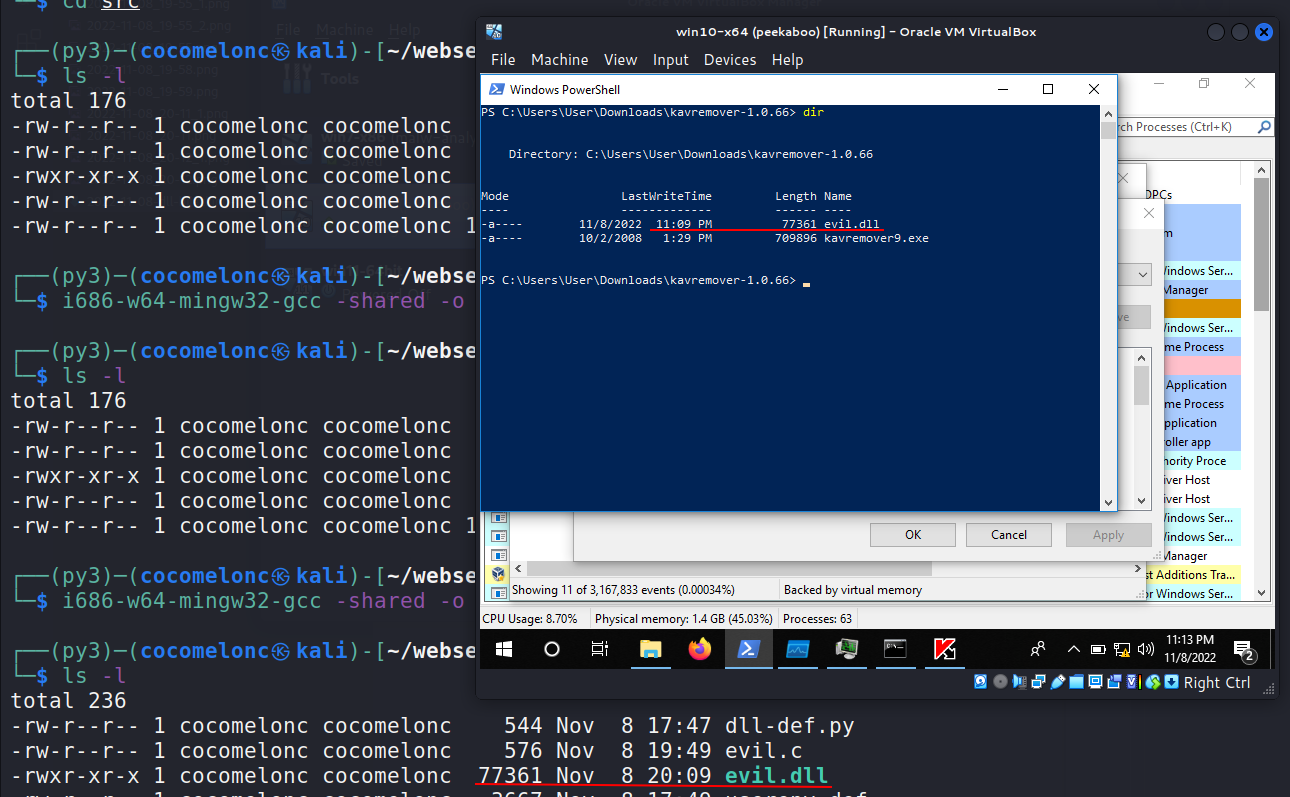Click the events list horizontal scrollbar right arrow

1138,568
